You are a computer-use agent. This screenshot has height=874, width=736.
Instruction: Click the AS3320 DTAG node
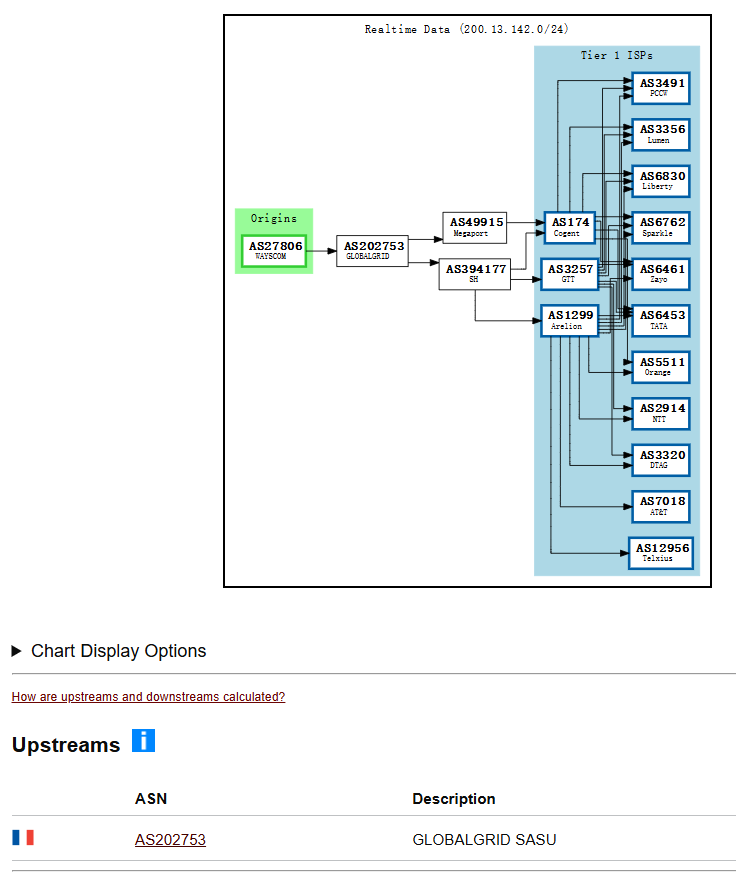pyautogui.click(x=661, y=460)
